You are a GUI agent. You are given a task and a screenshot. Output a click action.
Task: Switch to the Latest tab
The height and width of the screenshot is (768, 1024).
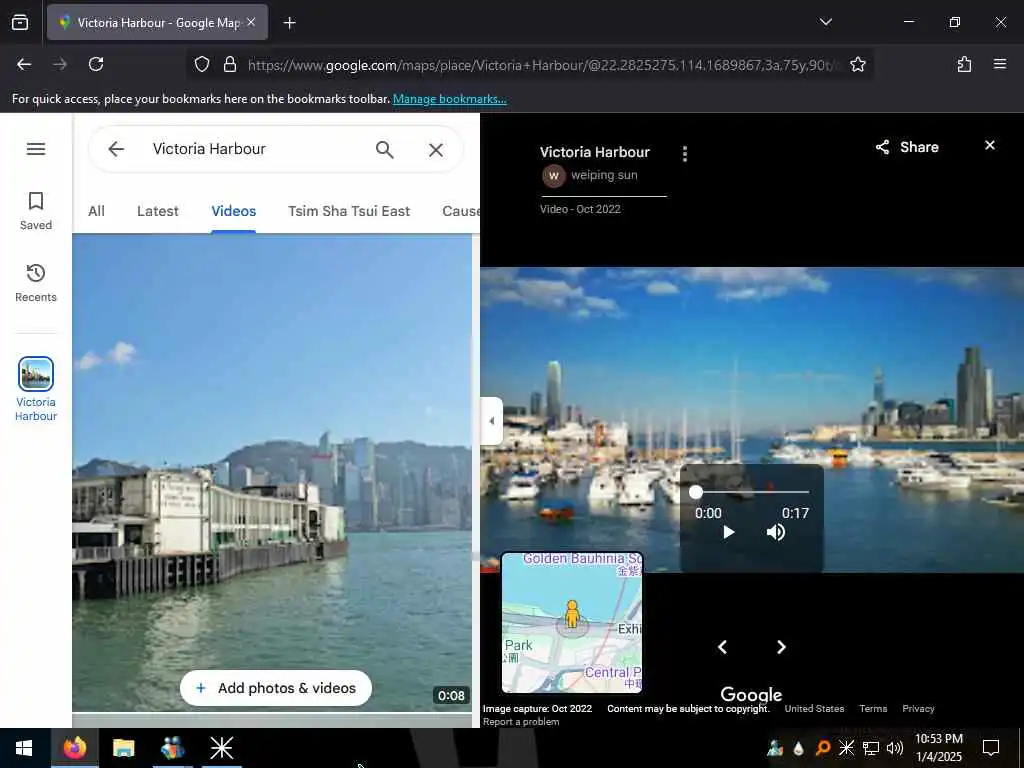click(157, 211)
